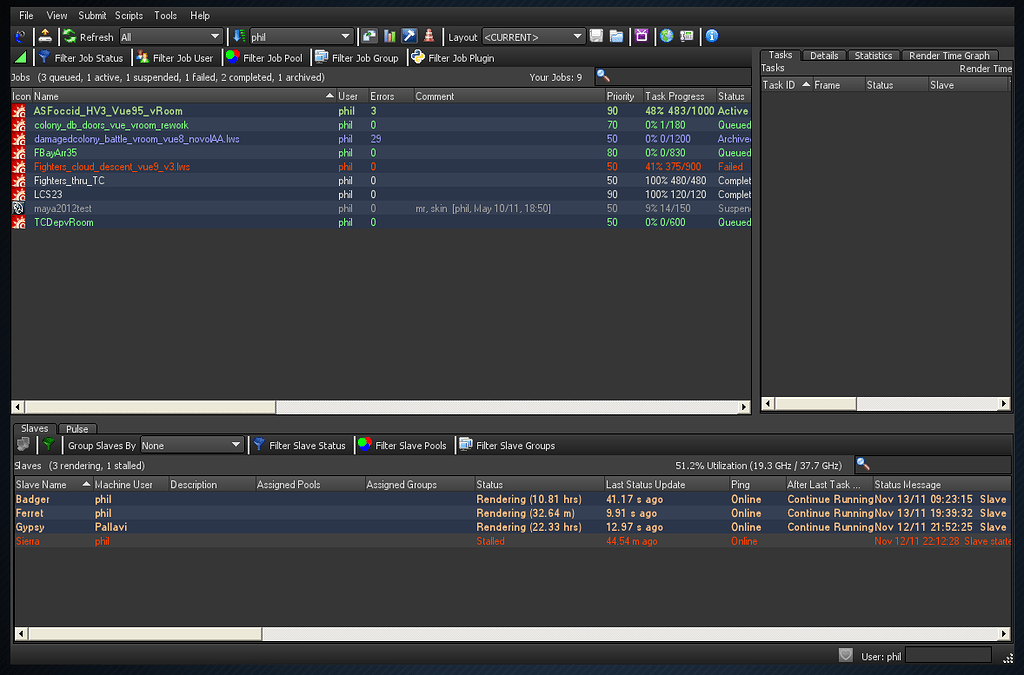Click the globe toolbar icon

(666, 36)
